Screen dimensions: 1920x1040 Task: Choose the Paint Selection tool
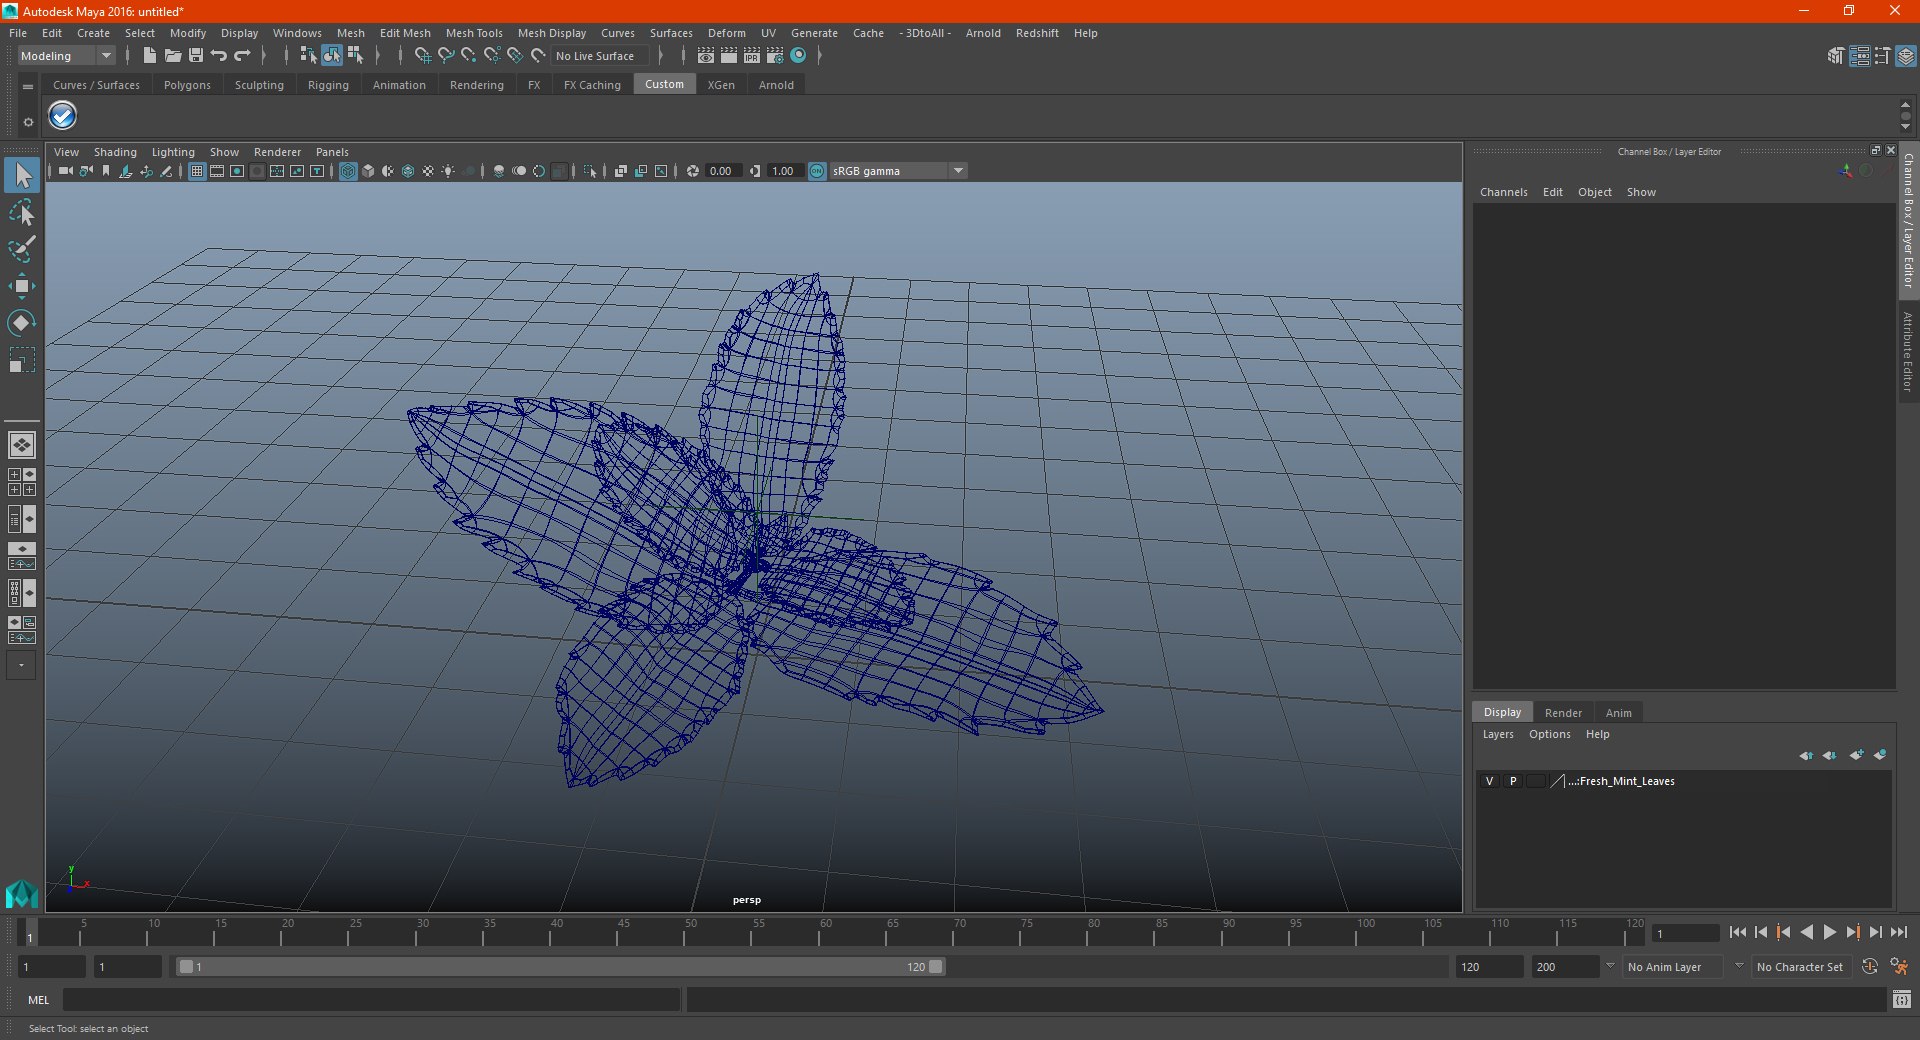click(x=22, y=249)
